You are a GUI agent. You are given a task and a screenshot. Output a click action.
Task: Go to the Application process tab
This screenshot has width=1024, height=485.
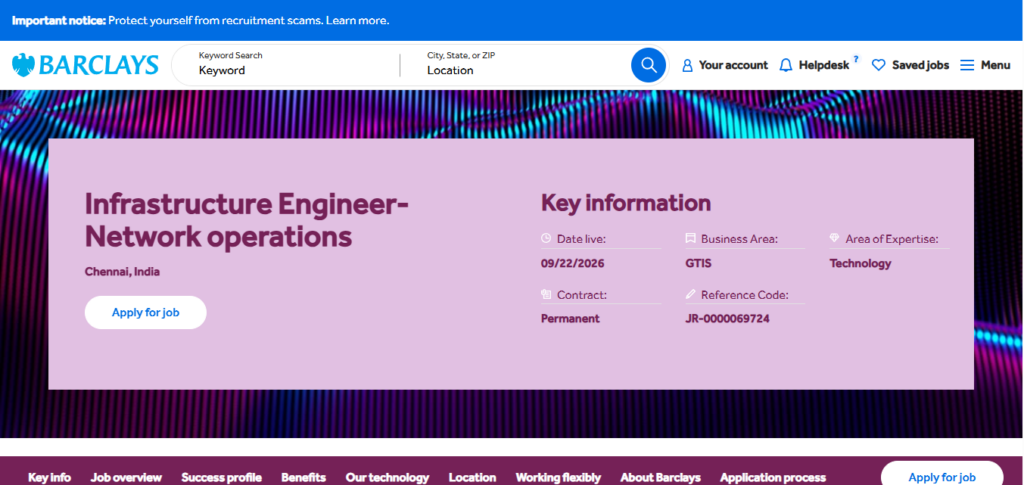[x=773, y=478]
